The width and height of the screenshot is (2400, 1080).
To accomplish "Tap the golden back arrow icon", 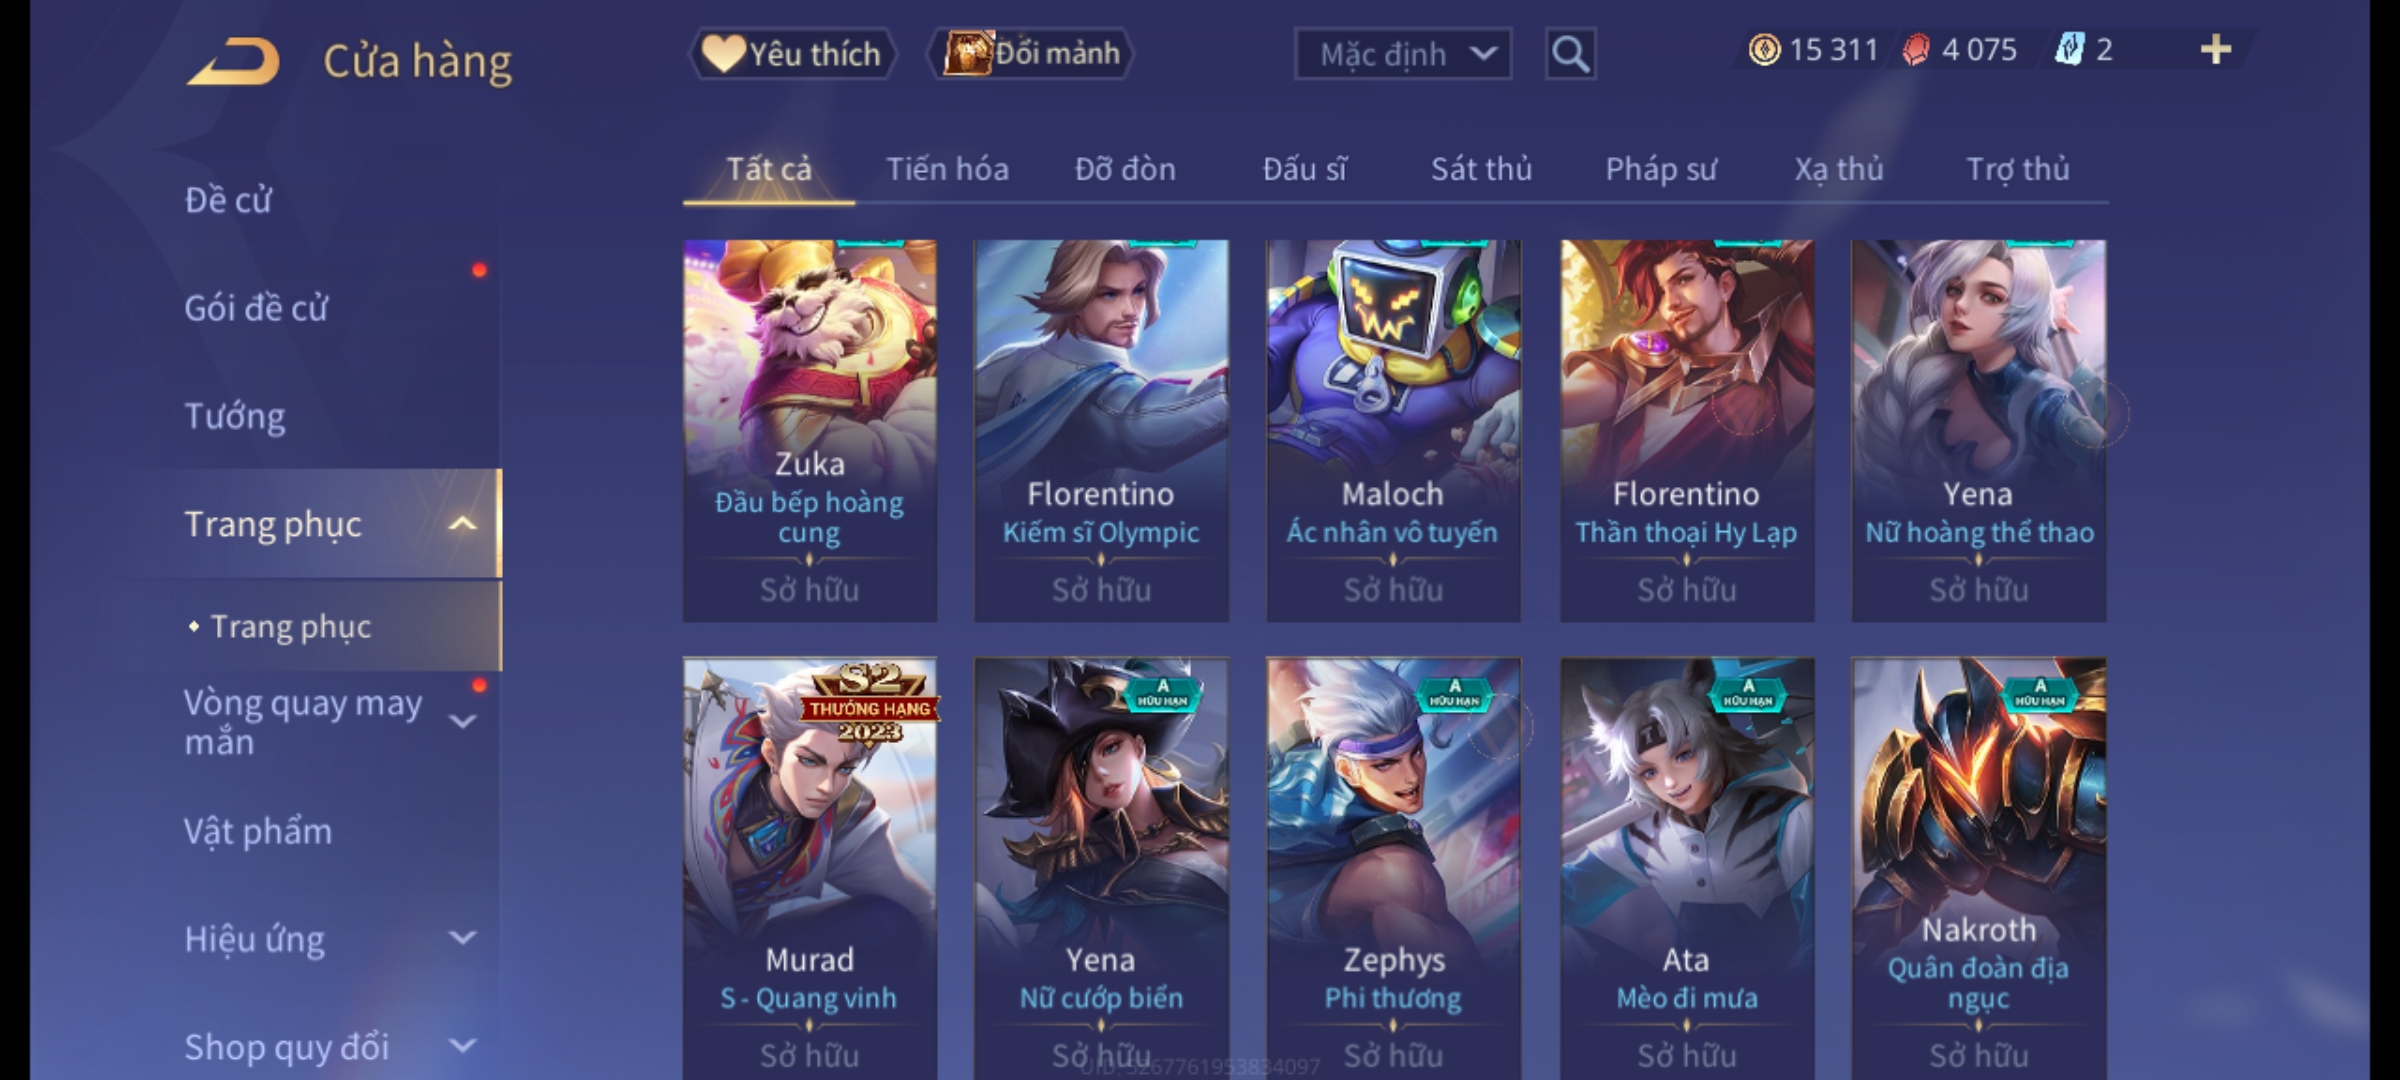I will pyautogui.click(x=233, y=61).
